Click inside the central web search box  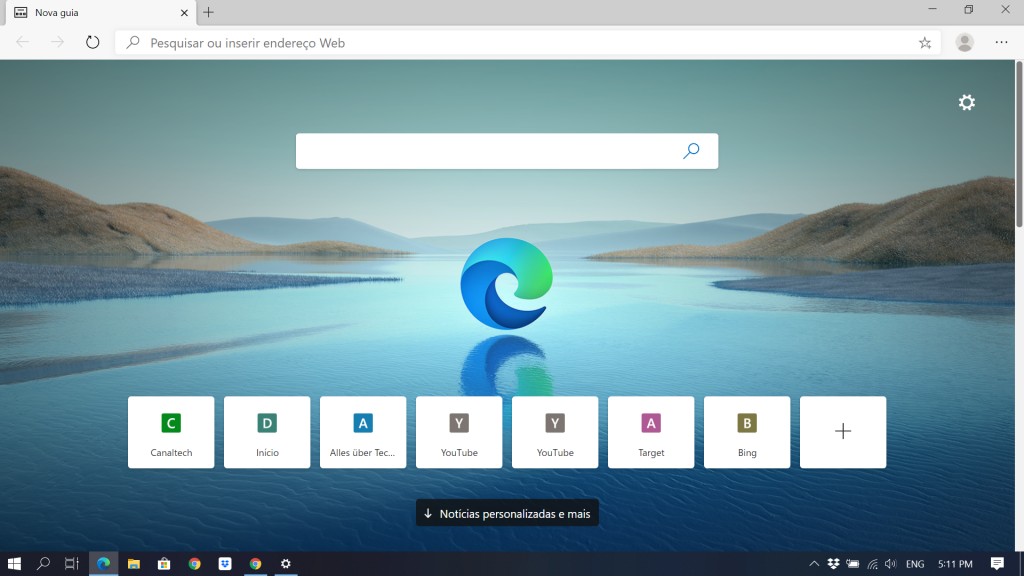pyautogui.click(x=507, y=151)
